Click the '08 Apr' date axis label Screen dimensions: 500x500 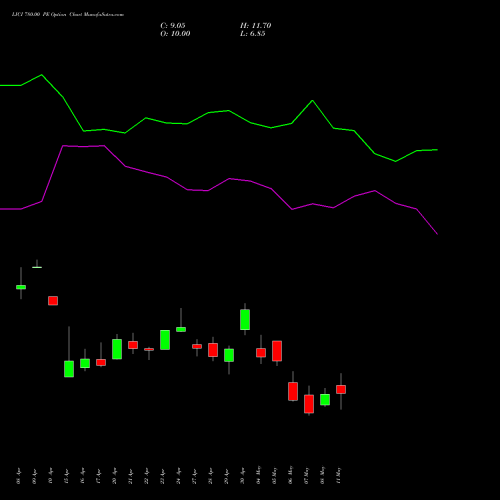click(x=18, y=476)
